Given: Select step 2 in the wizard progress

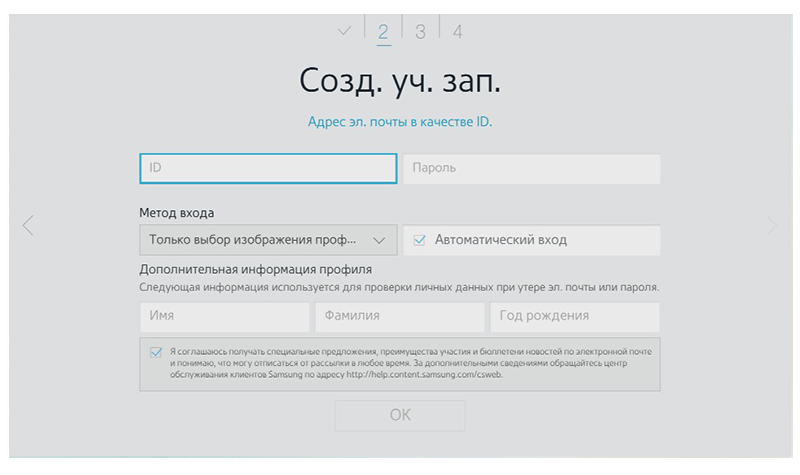Looking at the screenshot, I should (x=383, y=31).
